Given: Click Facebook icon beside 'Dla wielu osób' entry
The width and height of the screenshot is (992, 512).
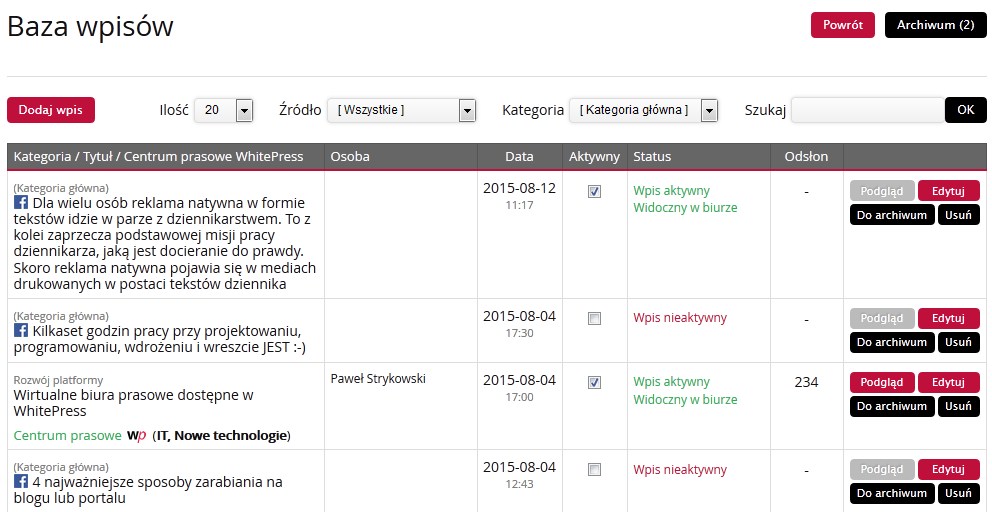Looking at the screenshot, I should [20, 202].
